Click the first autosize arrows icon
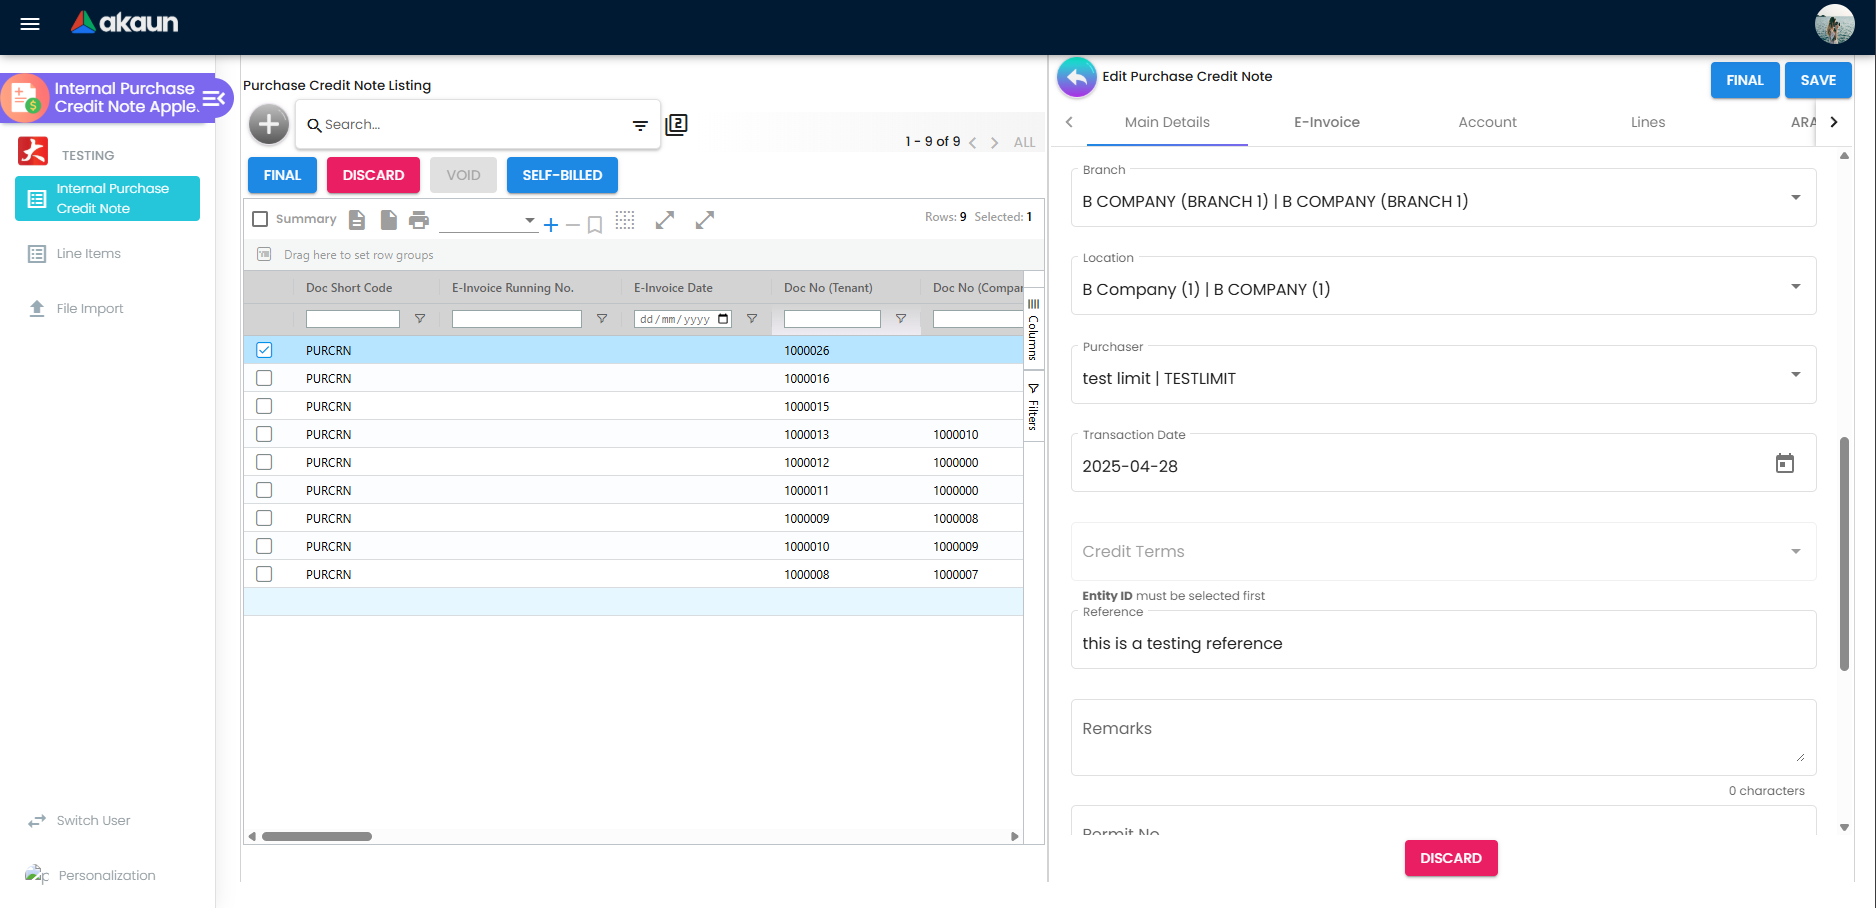This screenshot has height=908, width=1876. click(665, 220)
